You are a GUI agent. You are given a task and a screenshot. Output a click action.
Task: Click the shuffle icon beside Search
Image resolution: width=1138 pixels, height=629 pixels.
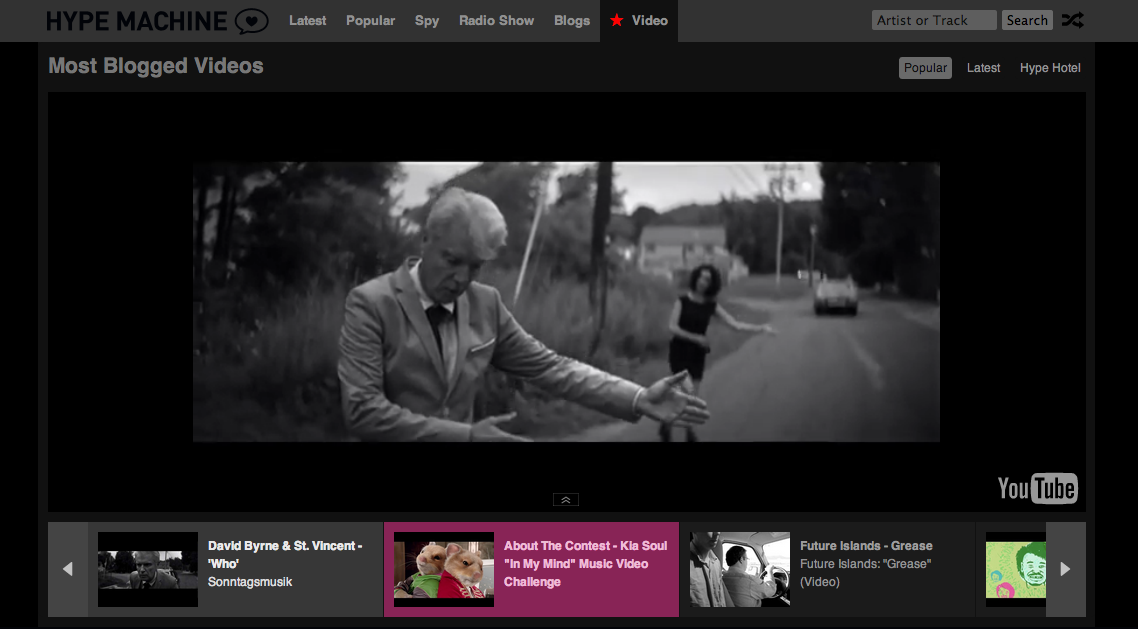tap(1073, 20)
